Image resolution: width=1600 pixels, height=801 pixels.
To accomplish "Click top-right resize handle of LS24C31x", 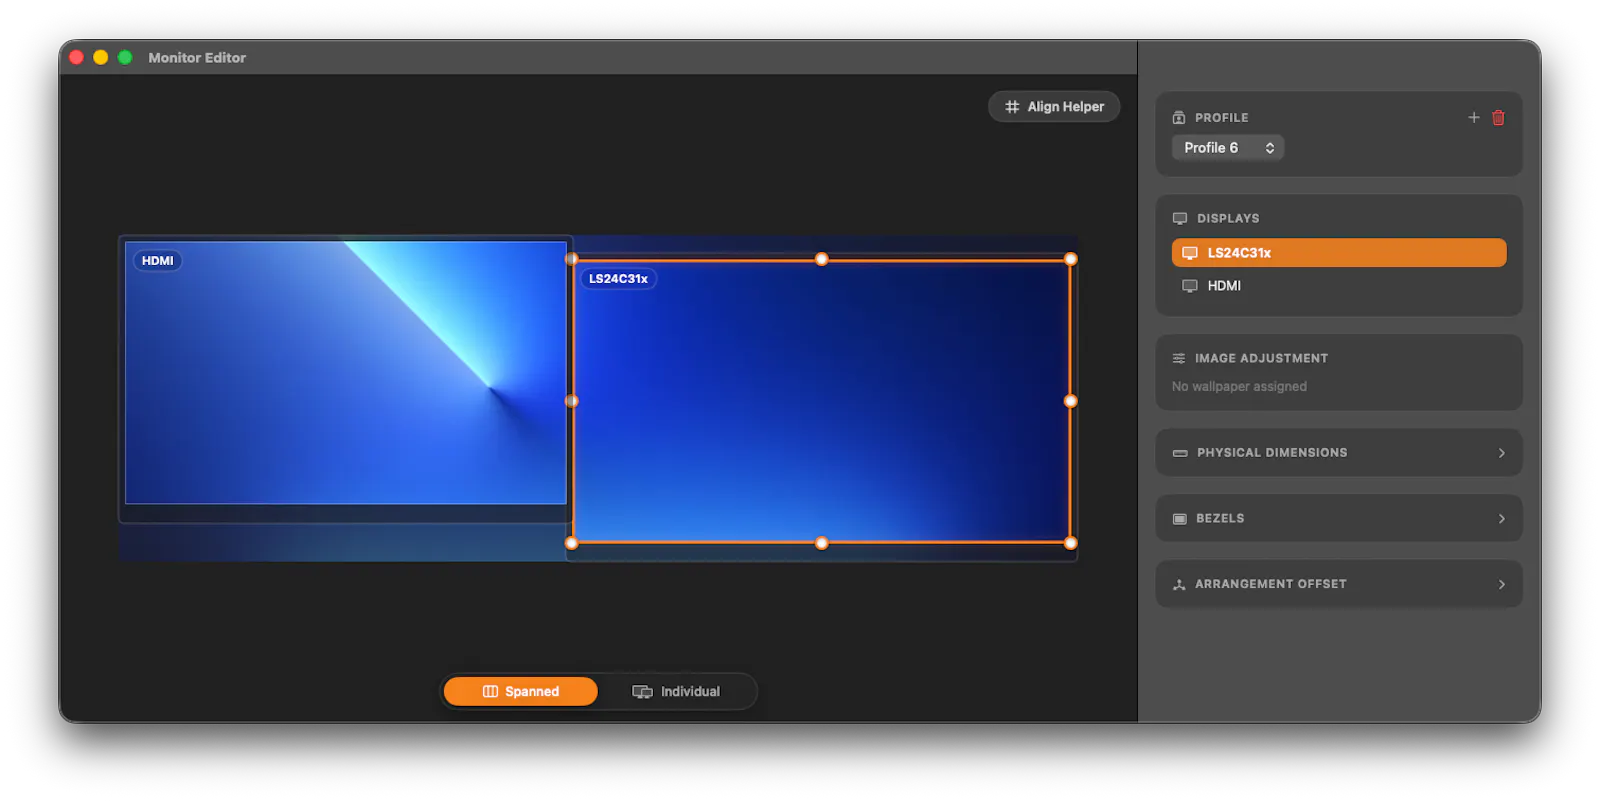I will tap(1070, 259).
